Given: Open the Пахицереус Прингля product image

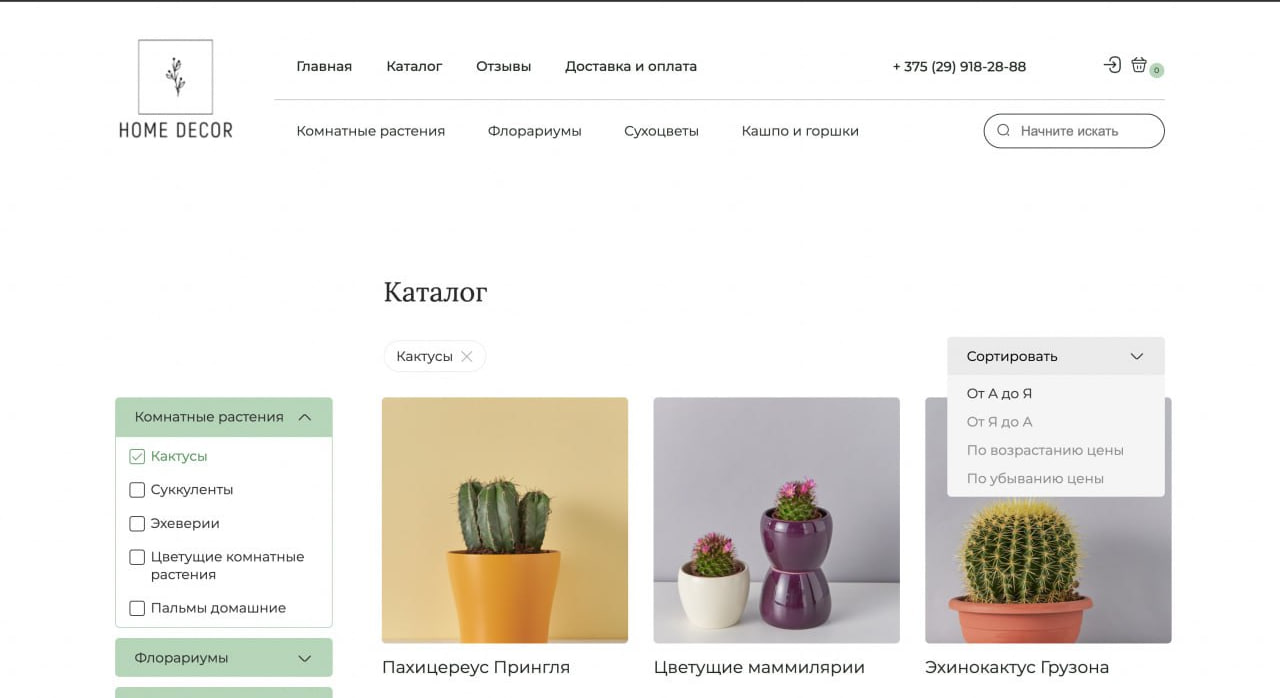Looking at the screenshot, I should pyautogui.click(x=505, y=520).
